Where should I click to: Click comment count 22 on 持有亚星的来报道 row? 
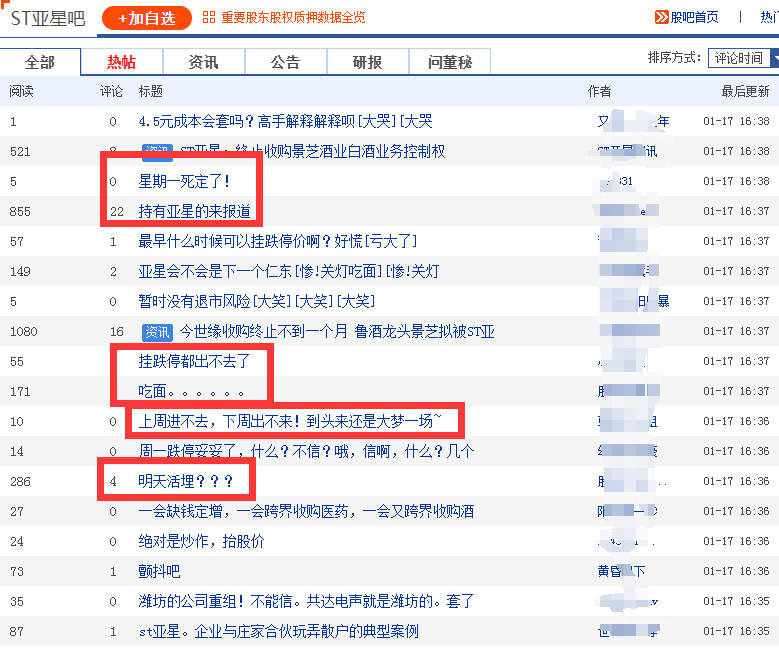117,212
